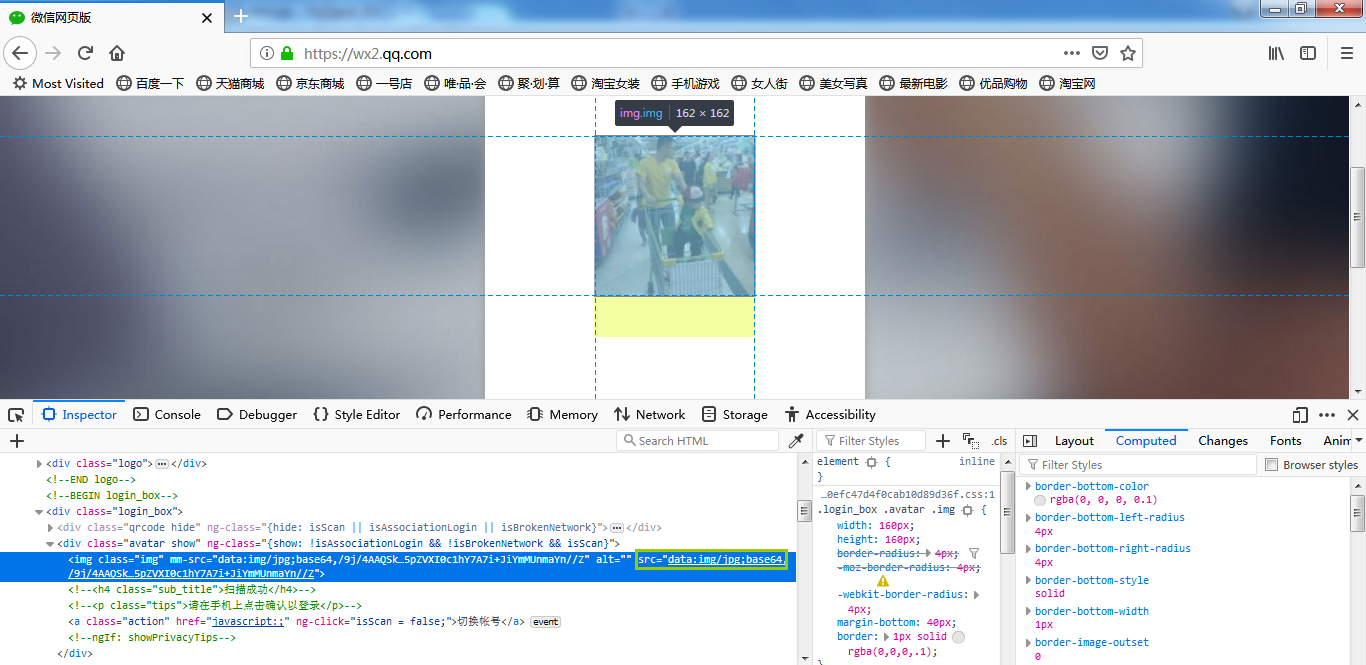Expand border-bottom-left-radius computed property

pos(1028,517)
